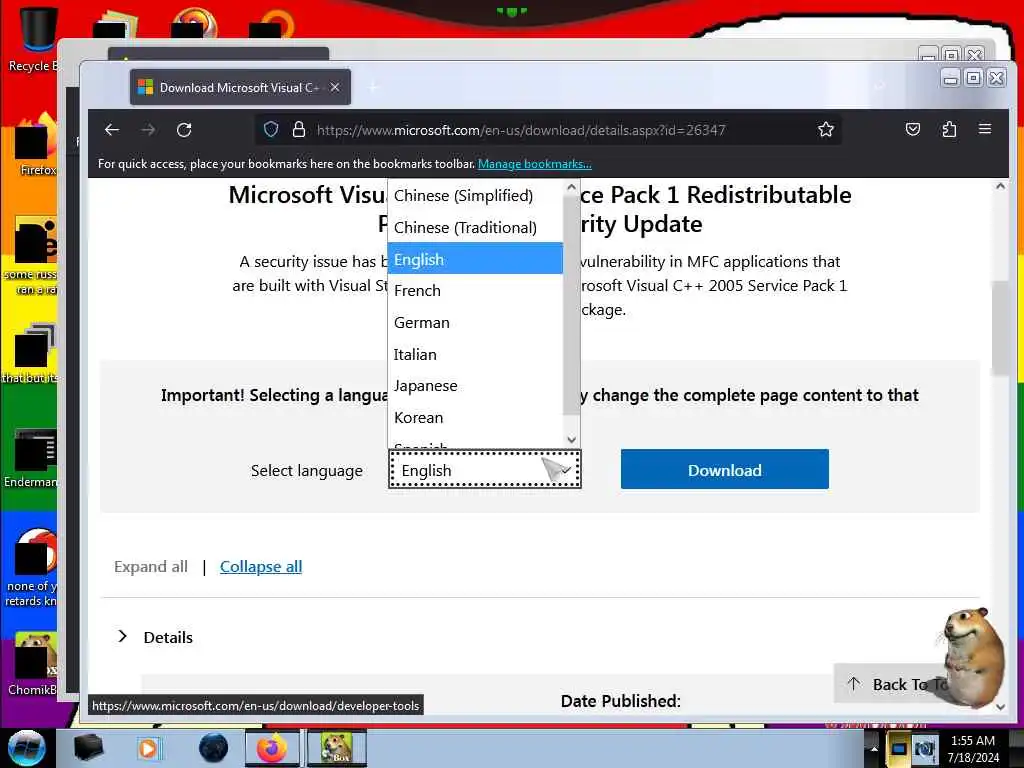Click the Firefox taskbar button
The image size is (1024, 768).
272,748
